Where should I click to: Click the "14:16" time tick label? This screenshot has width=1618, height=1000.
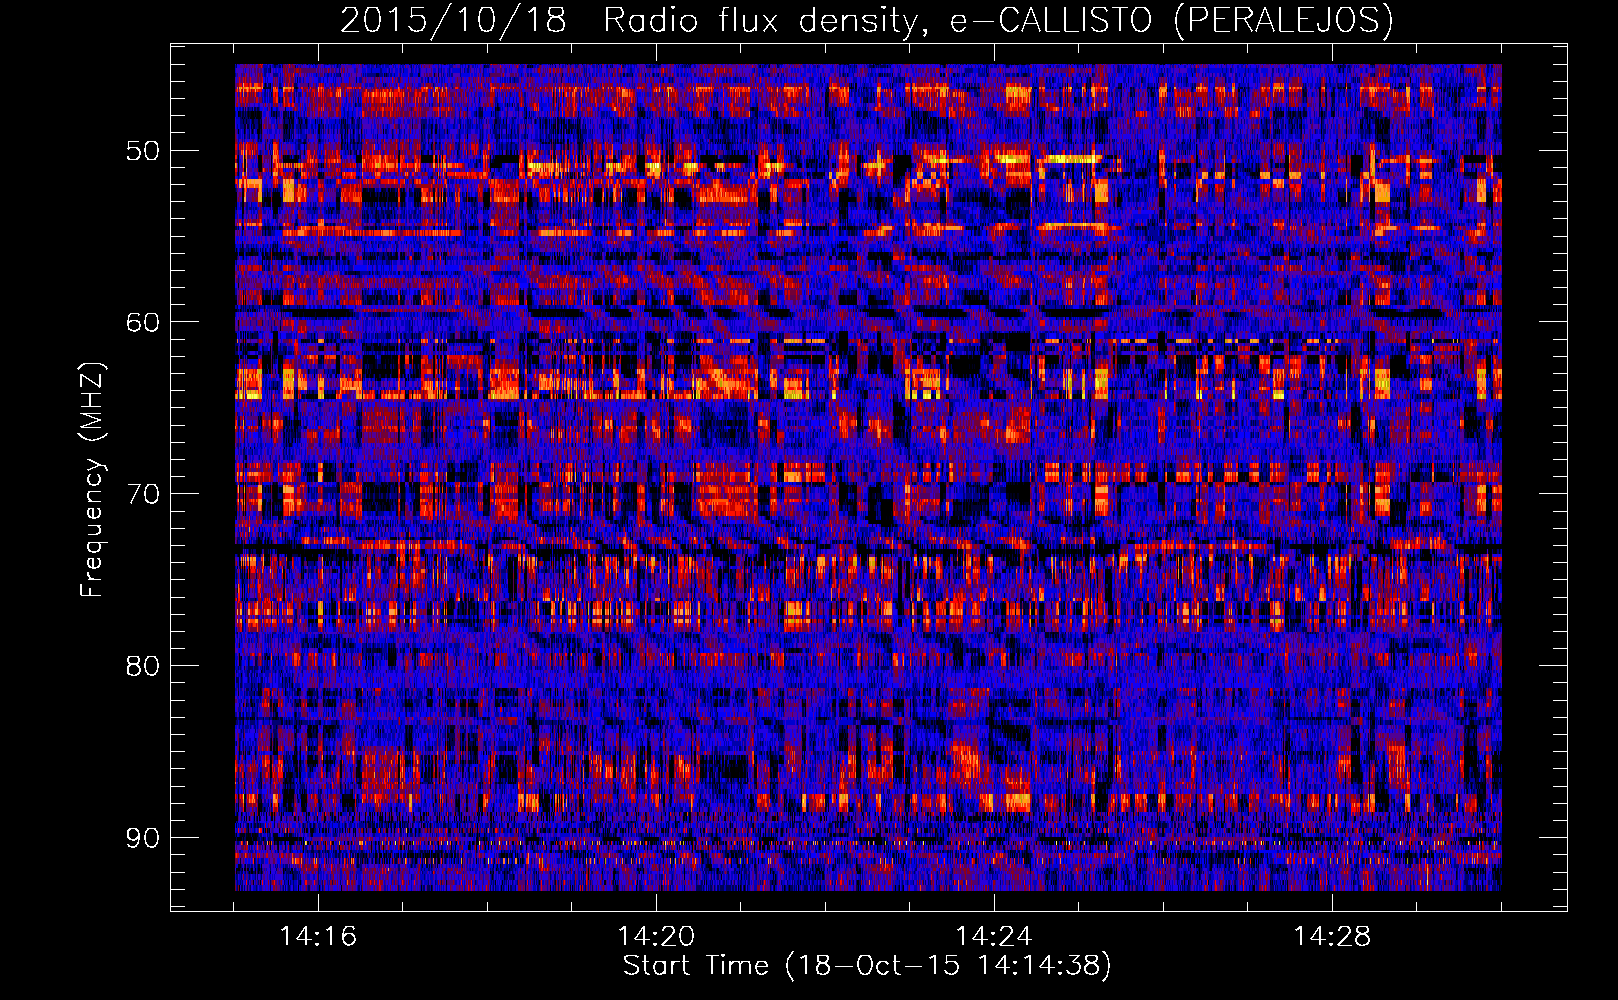[318, 937]
